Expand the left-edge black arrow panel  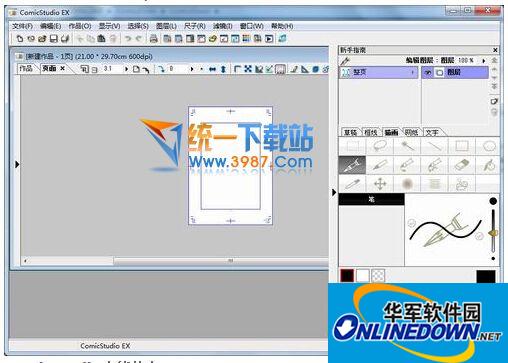17,164
